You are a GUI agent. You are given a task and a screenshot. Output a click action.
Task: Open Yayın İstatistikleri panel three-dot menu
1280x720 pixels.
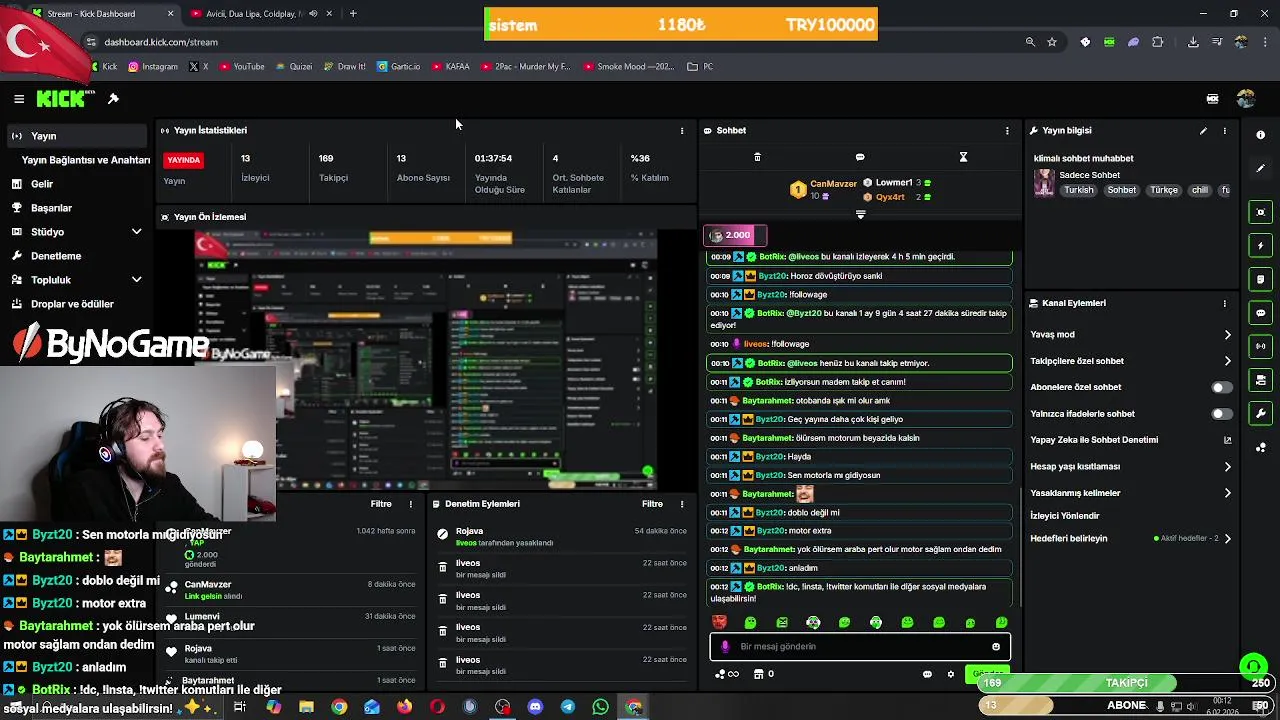coord(682,131)
